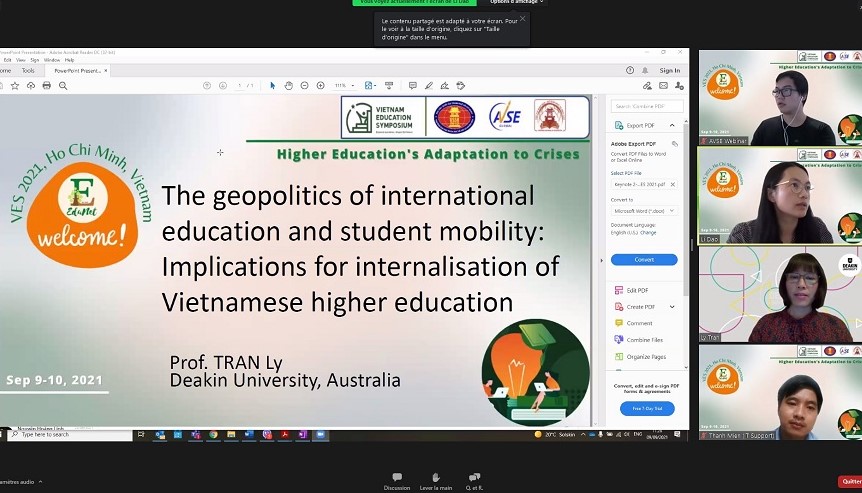Open the Window menu
The width and height of the screenshot is (862, 493).
51,60
